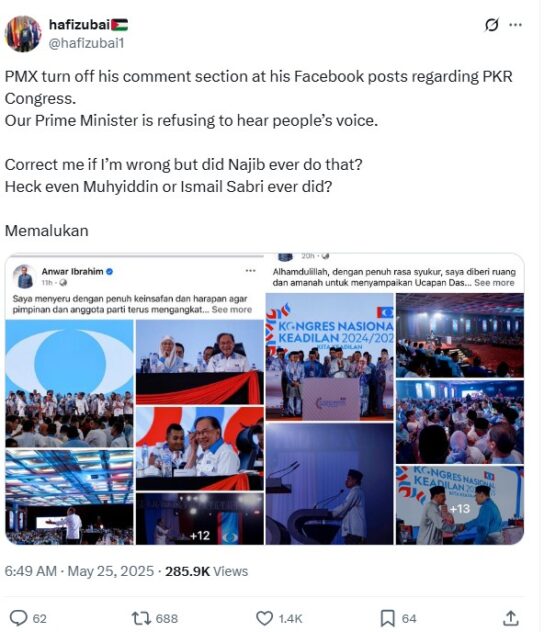Open the tweet's three-dot more menu
544x632 pixels.
click(515, 25)
